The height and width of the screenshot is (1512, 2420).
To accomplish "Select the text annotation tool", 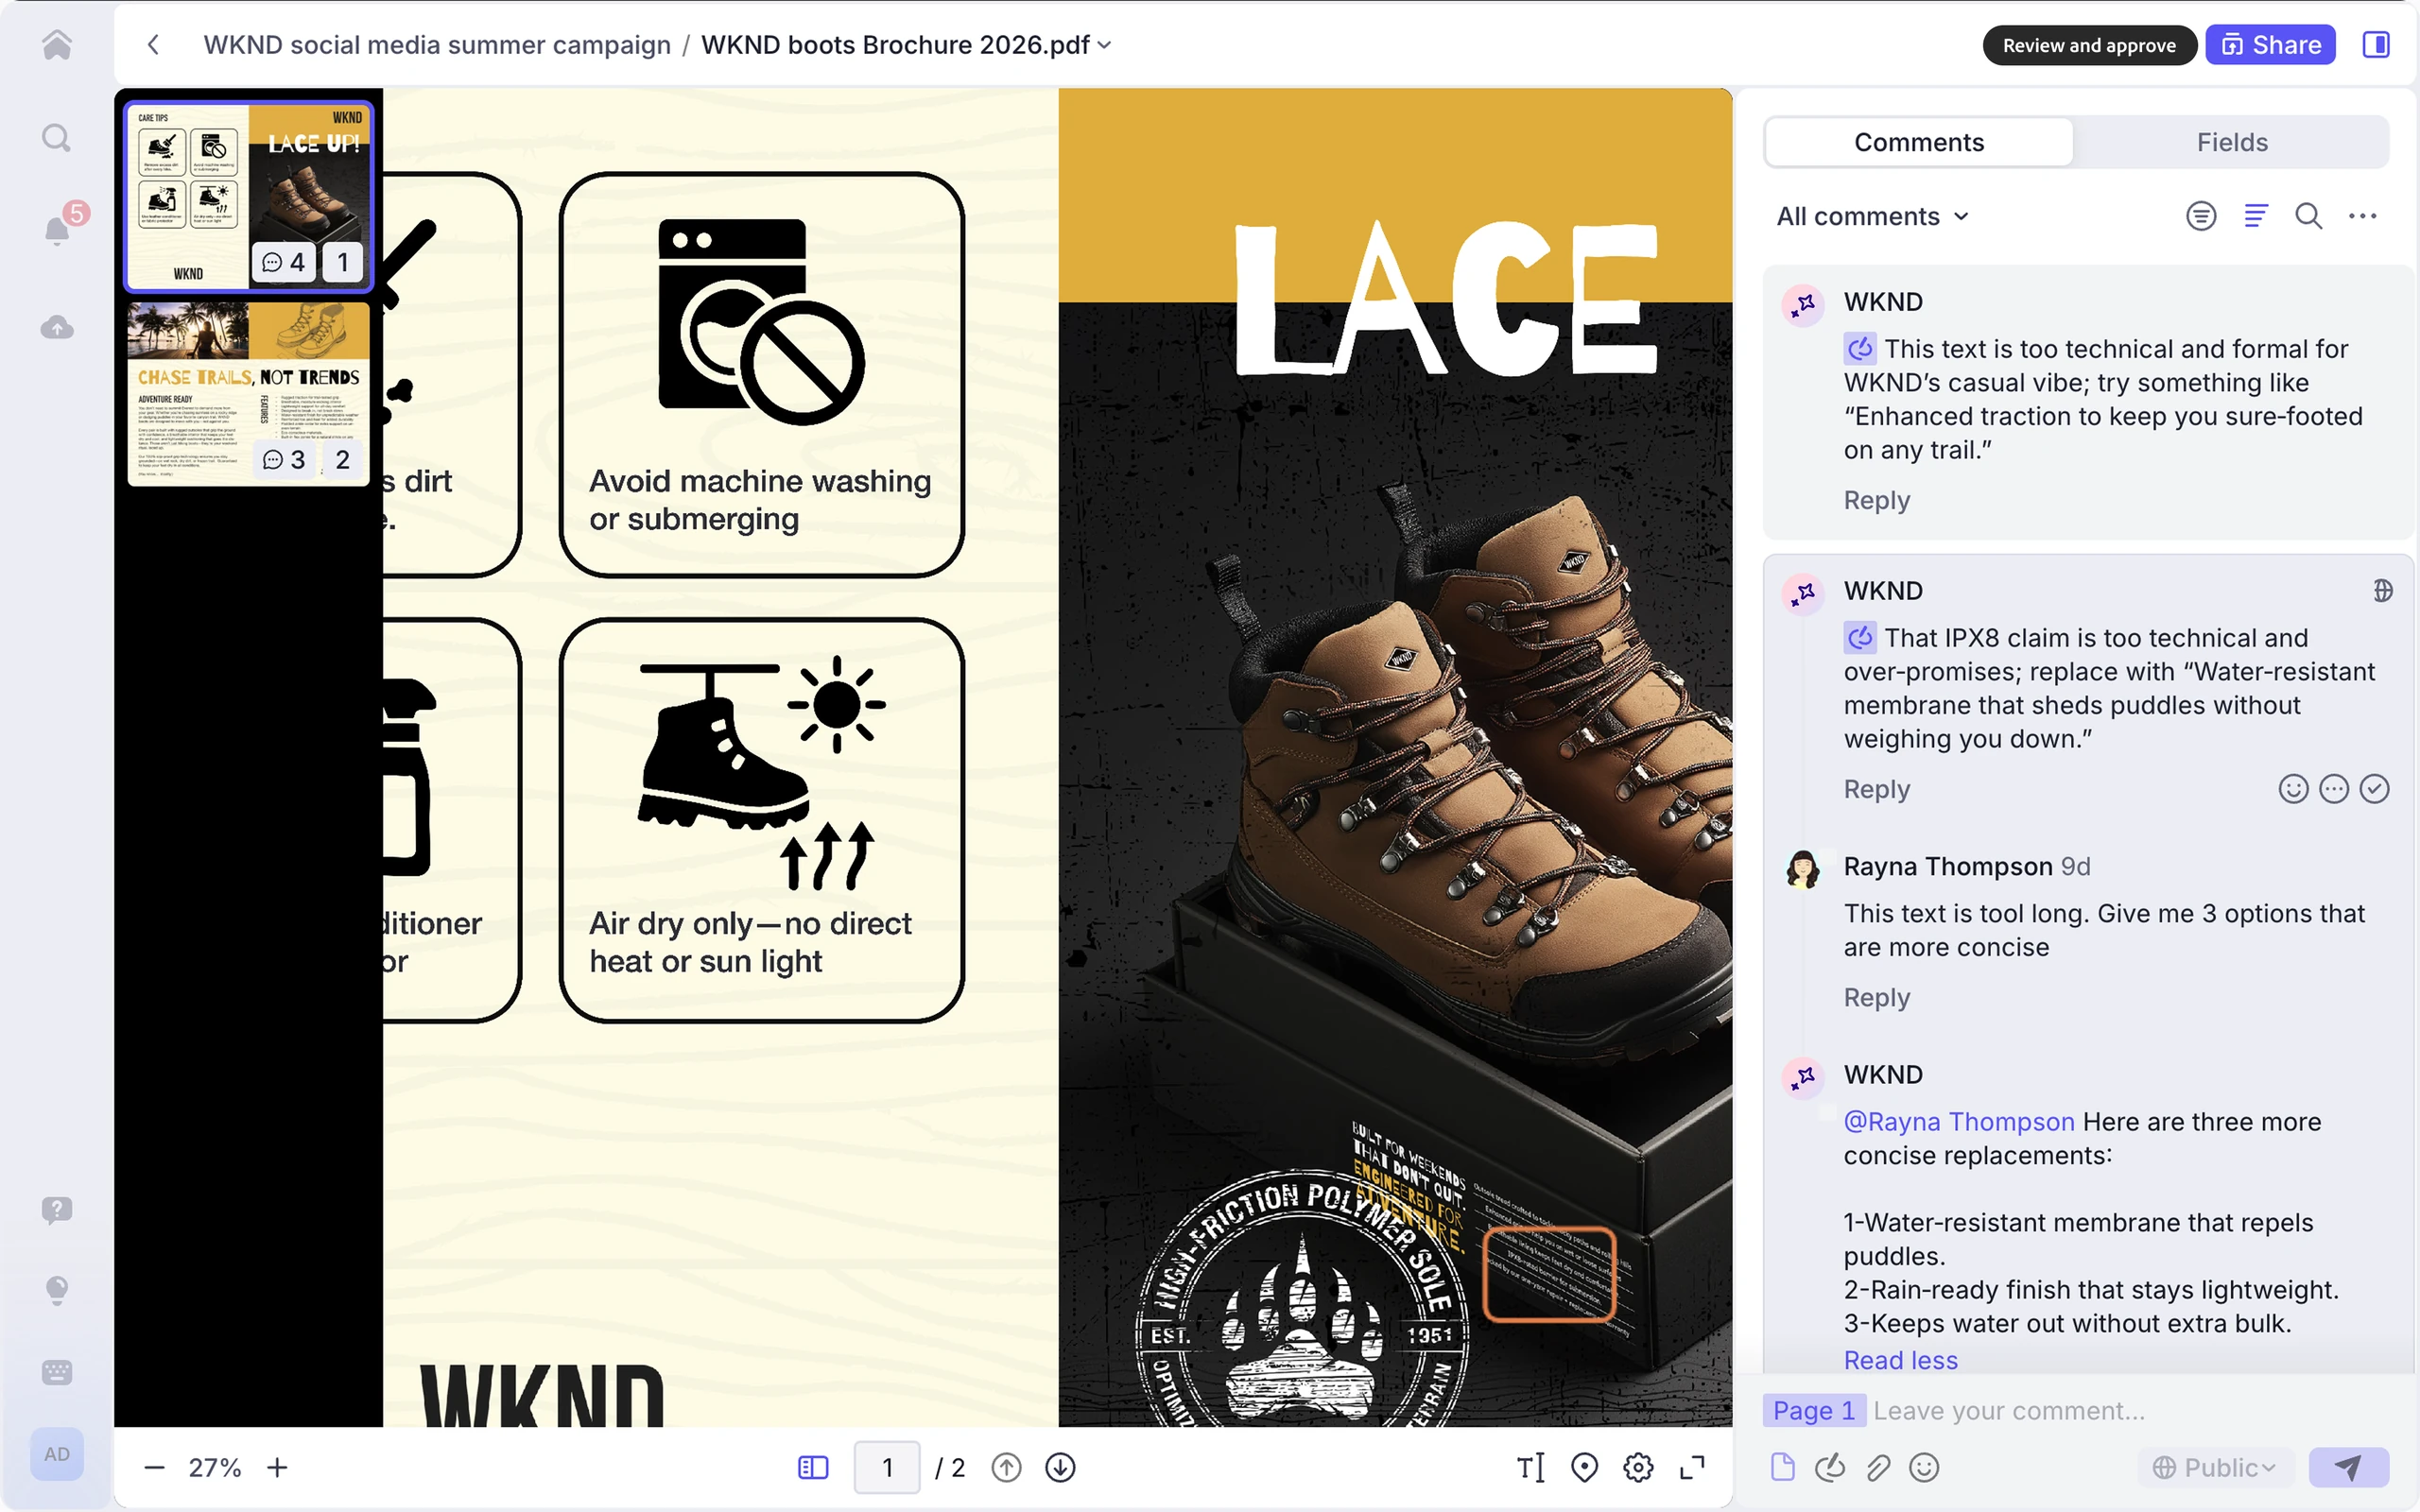I will tap(1530, 1467).
